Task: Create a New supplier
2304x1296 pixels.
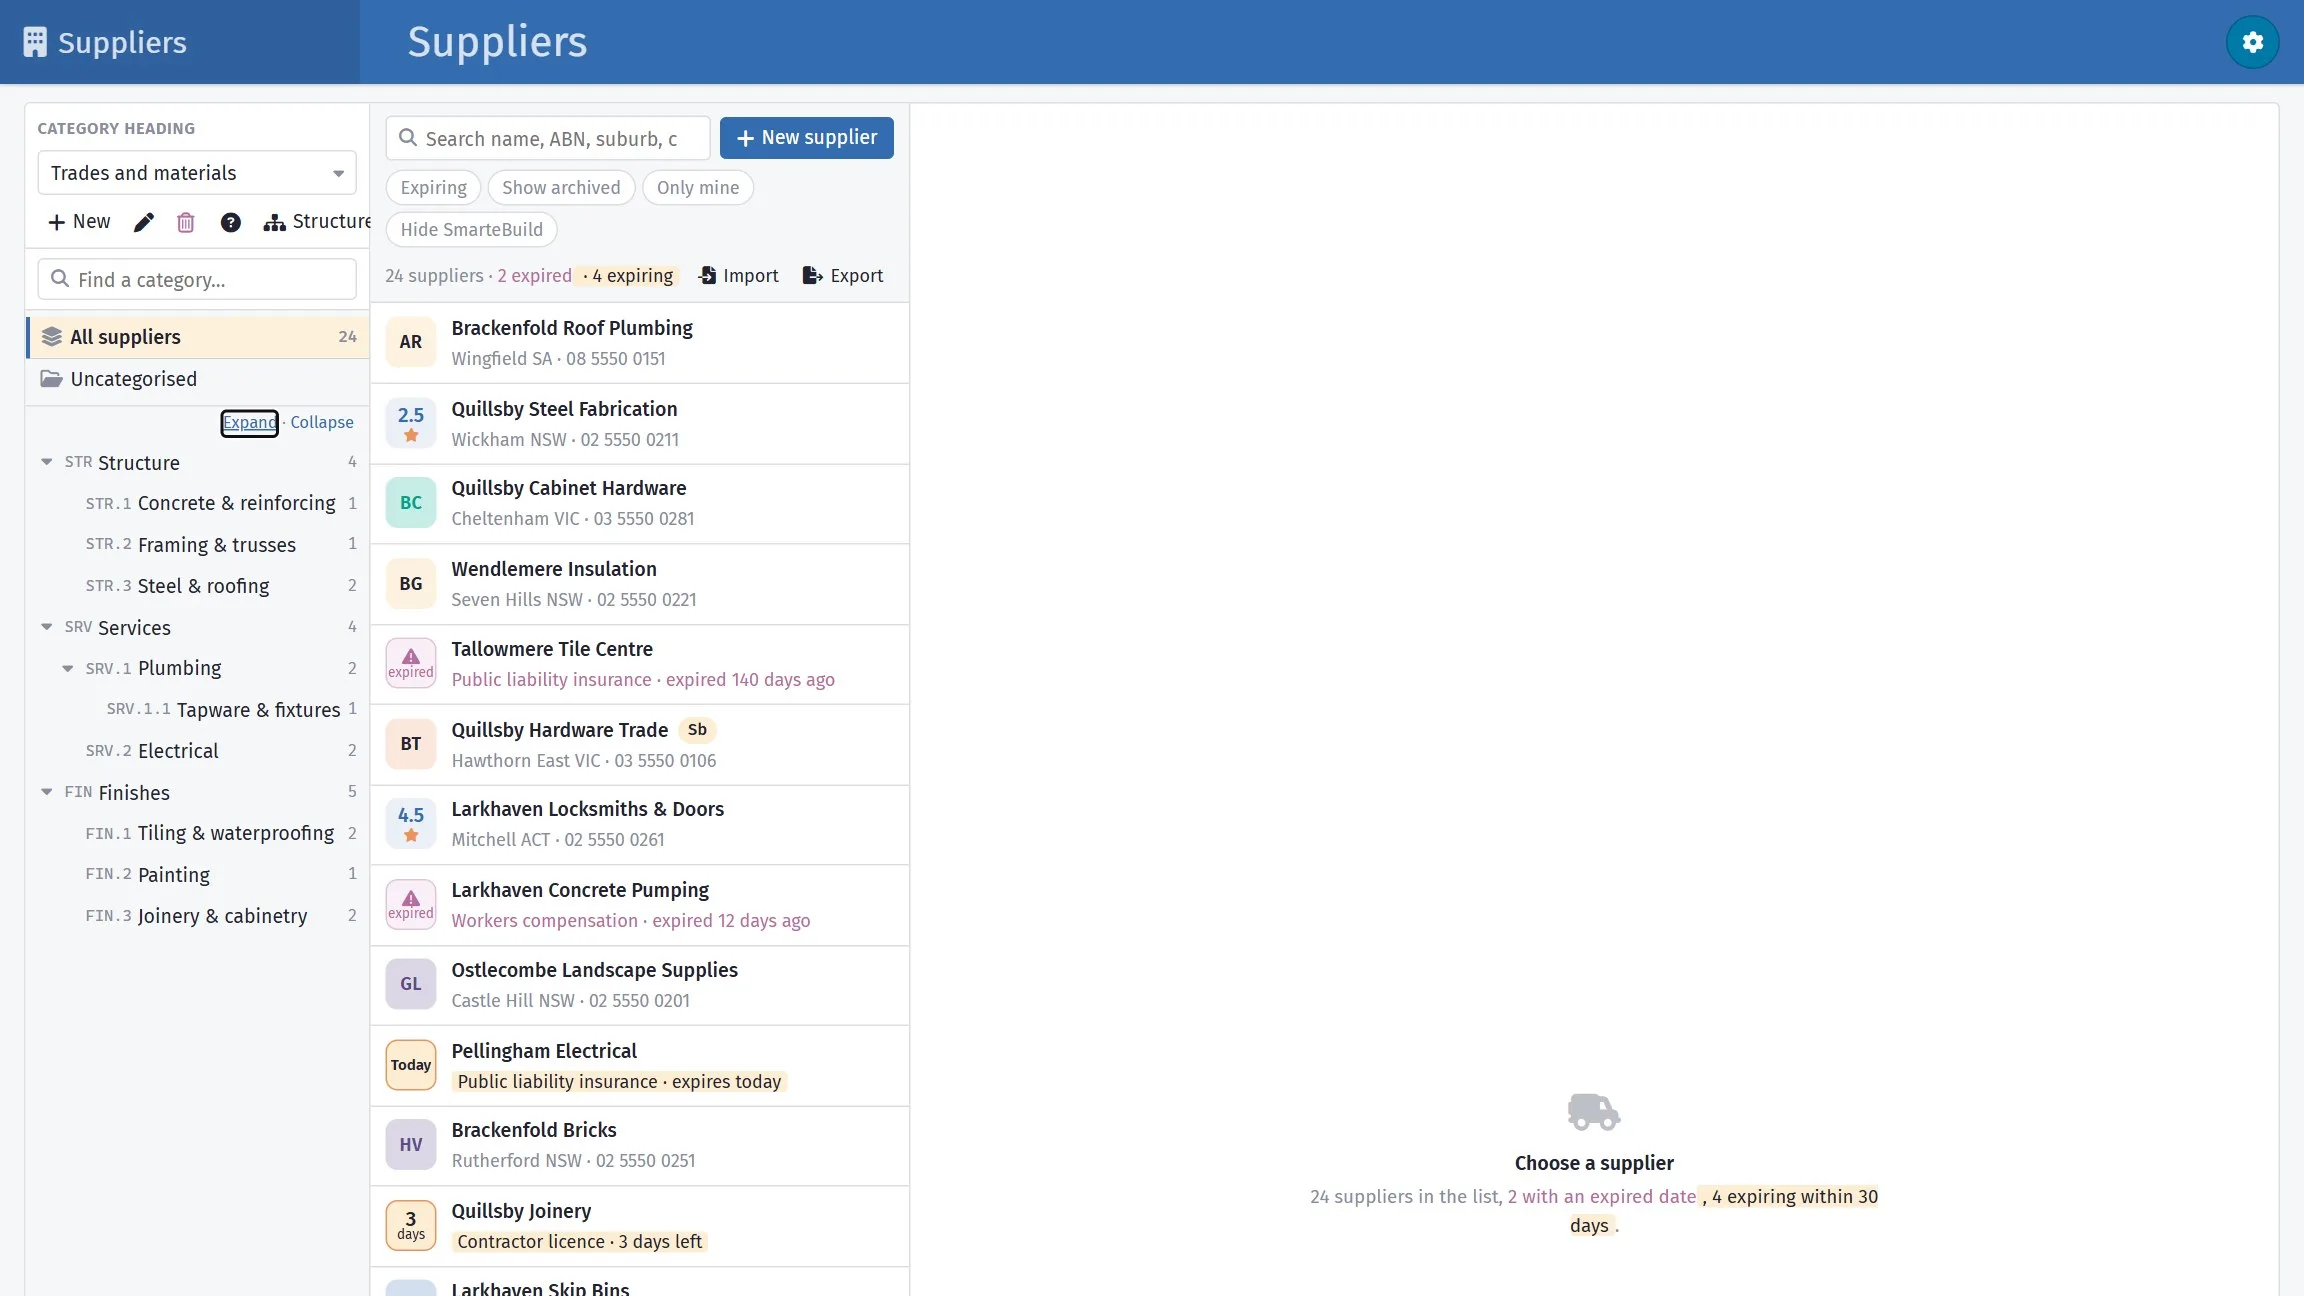Action: click(807, 138)
